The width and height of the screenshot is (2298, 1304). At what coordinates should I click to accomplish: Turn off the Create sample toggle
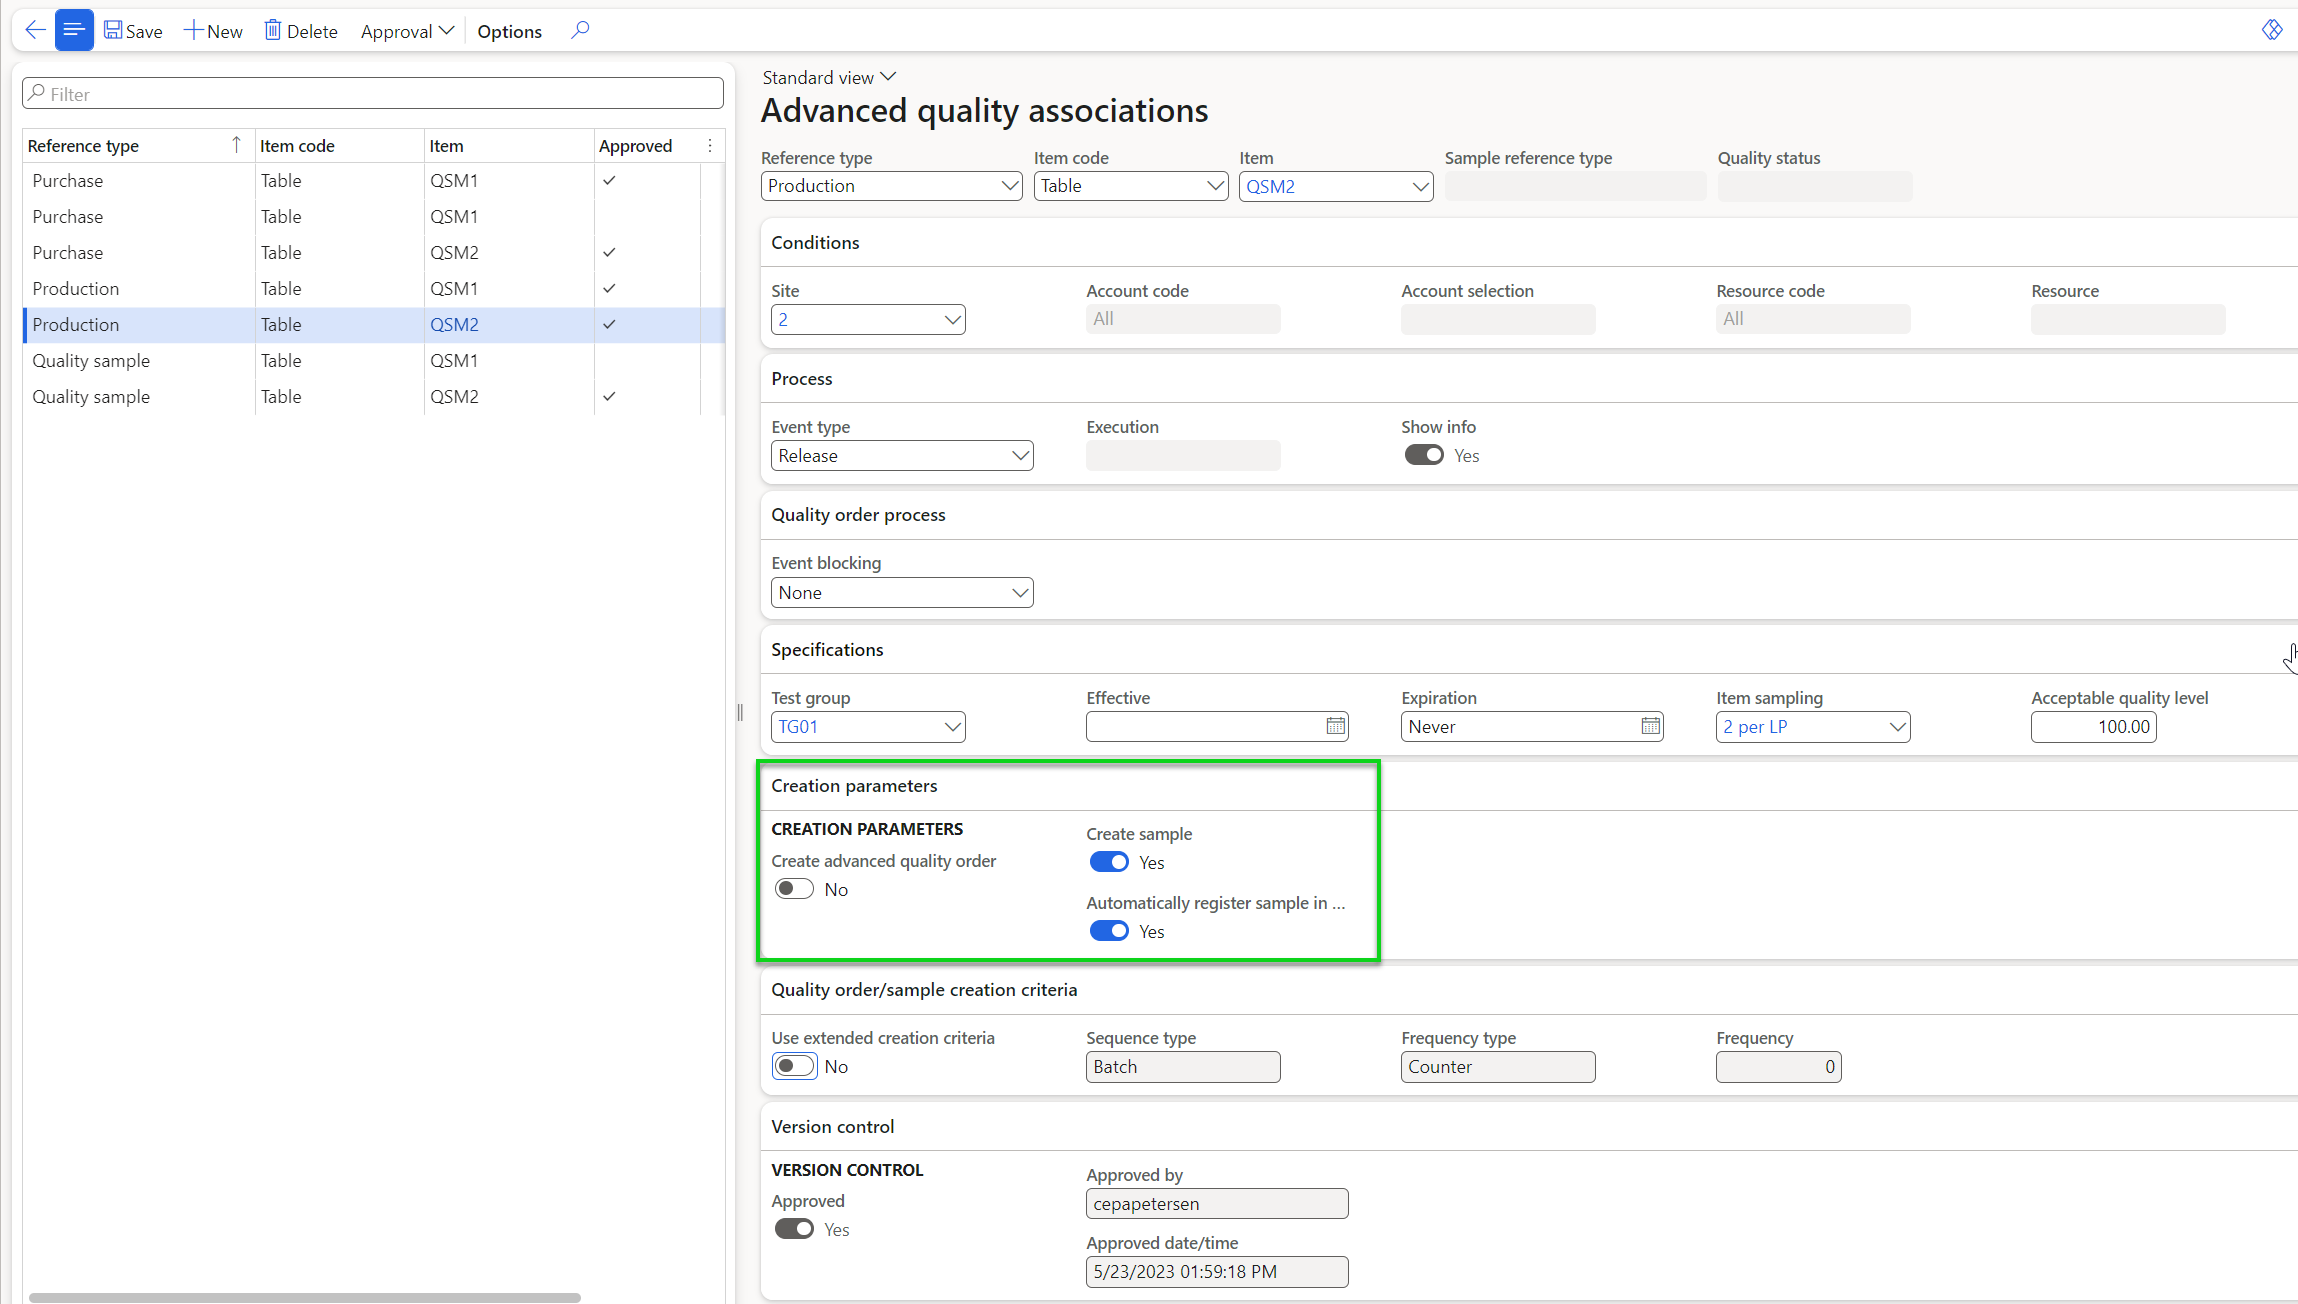point(1109,862)
